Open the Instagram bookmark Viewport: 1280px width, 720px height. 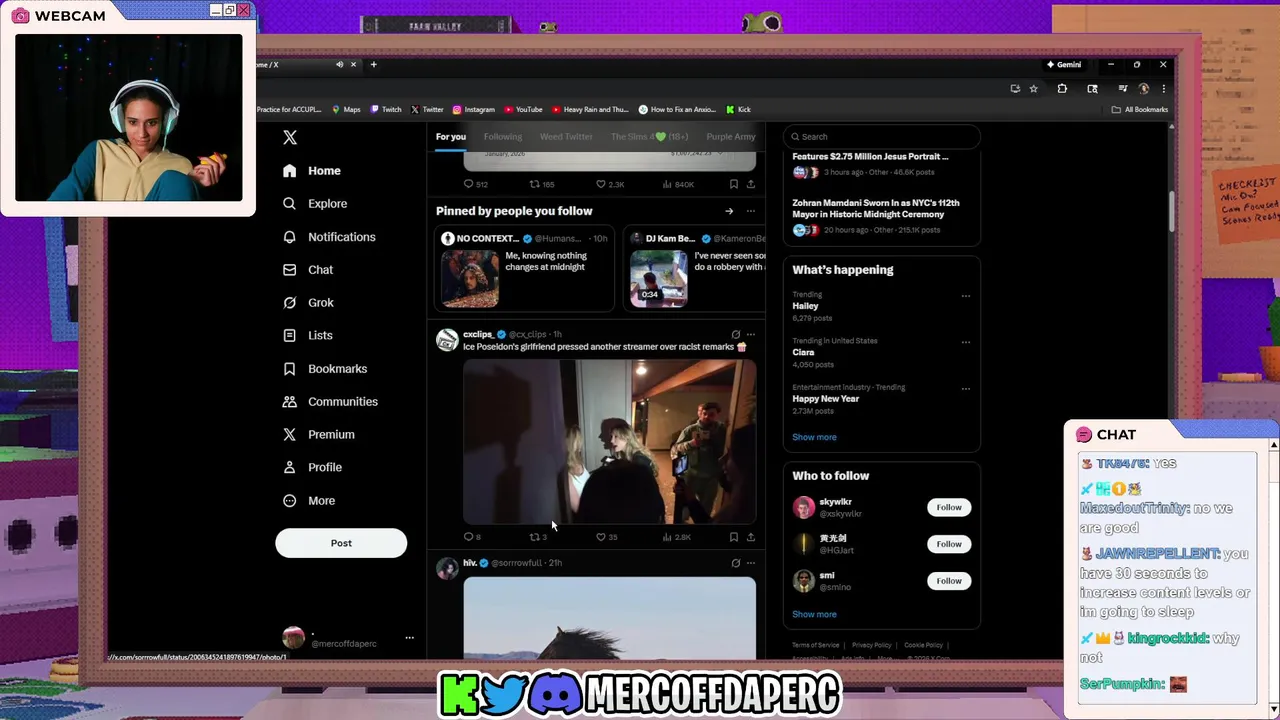pyautogui.click(x=473, y=110)
